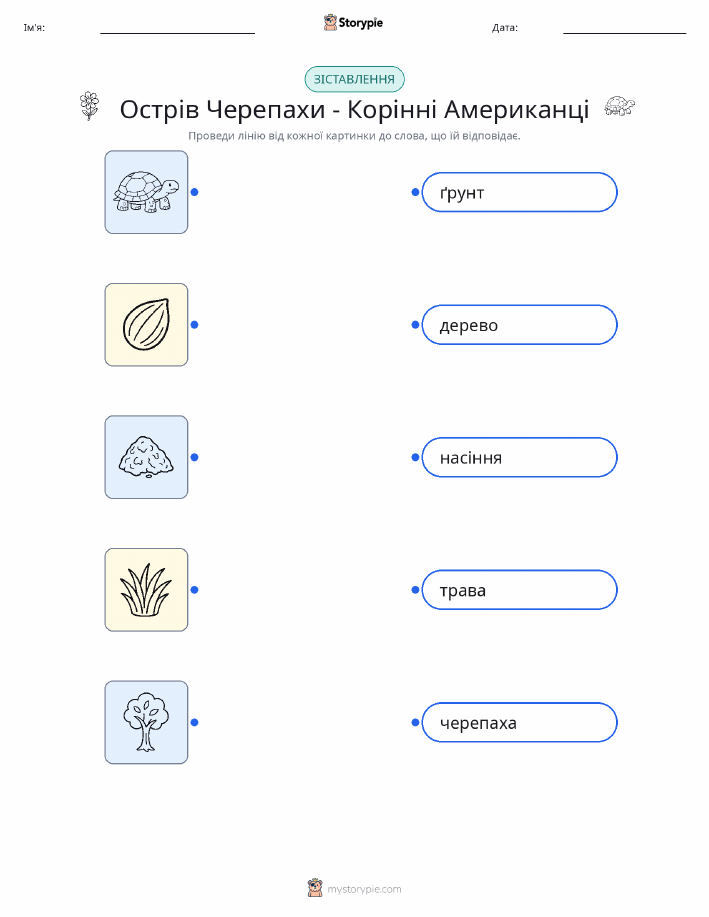Viewport: 709px width, 917px height.
Task: Click the word box дерево
Action: (519, 325)
